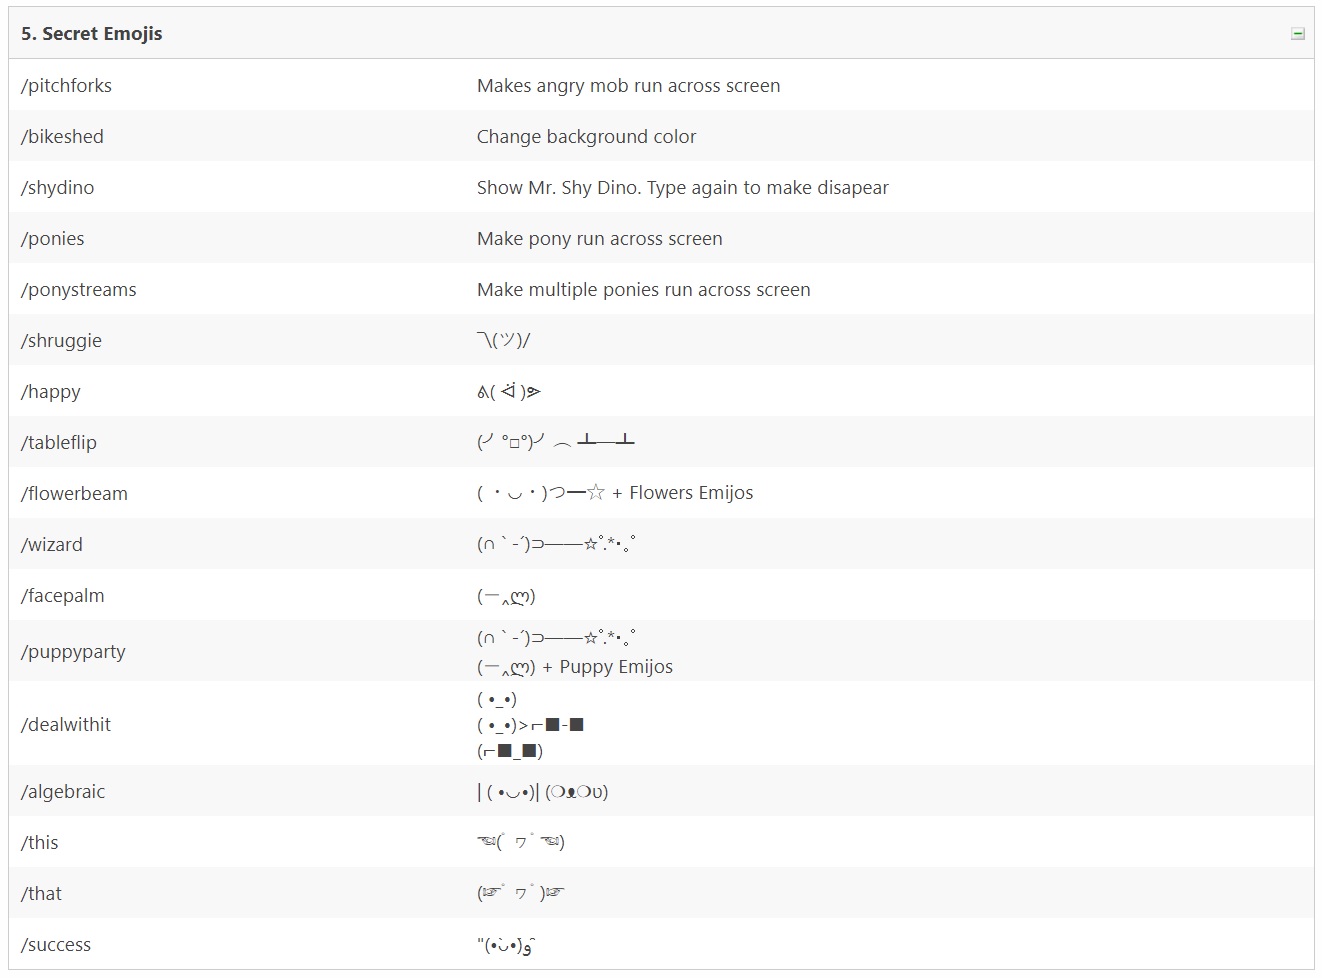Click the /wizard command
The image size is (1322, 978).
pyautogui.click(x=52, y=544)
